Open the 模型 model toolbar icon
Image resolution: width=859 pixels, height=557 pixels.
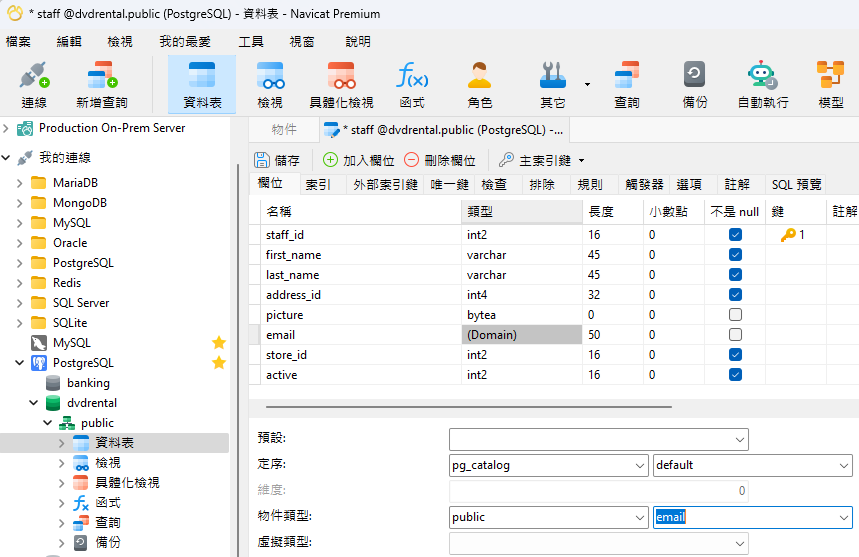click(x=831, y=85)
